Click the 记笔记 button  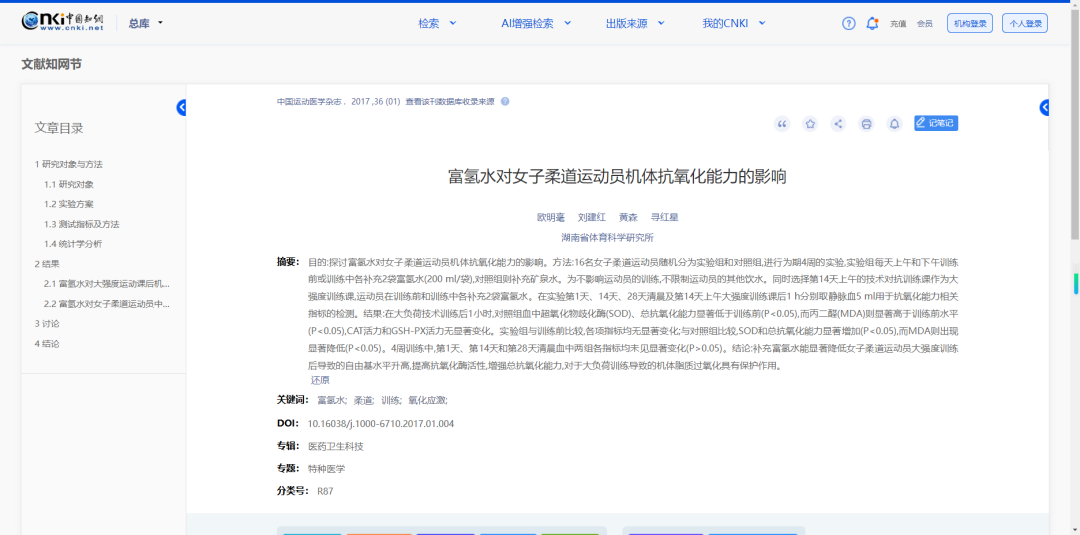pos(936,124)
